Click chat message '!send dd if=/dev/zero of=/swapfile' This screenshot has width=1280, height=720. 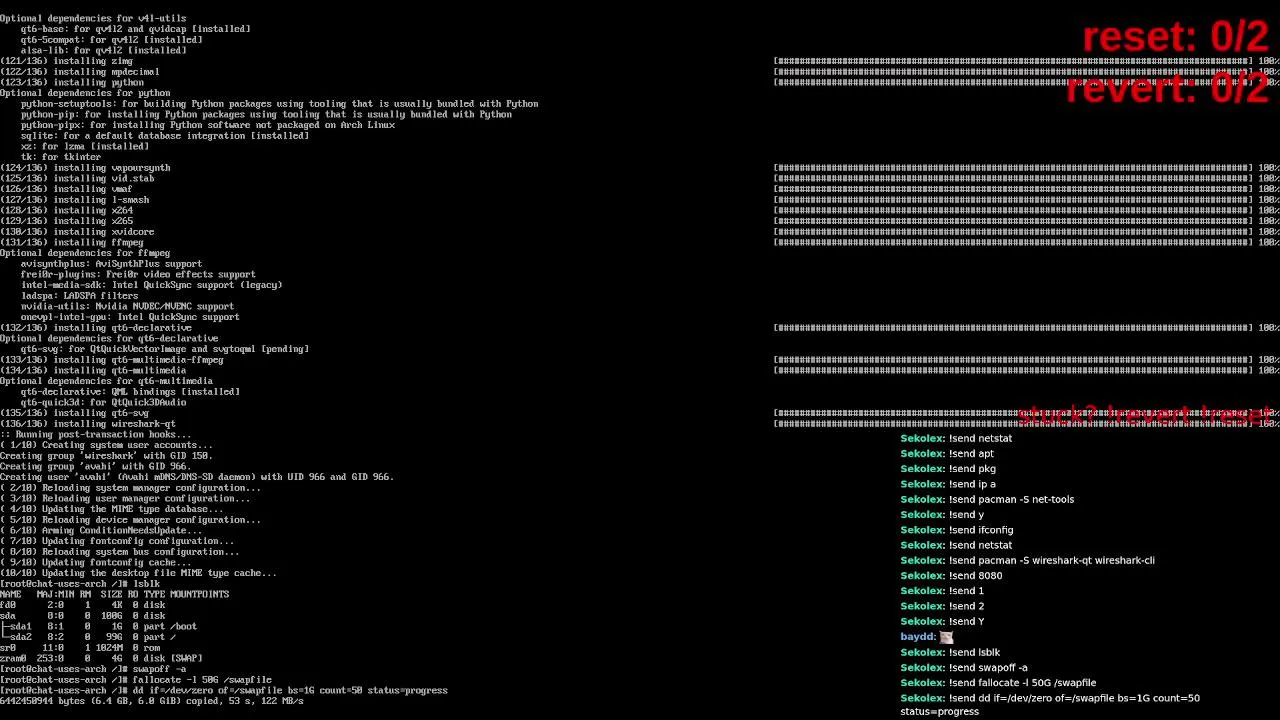point(1050,705)
